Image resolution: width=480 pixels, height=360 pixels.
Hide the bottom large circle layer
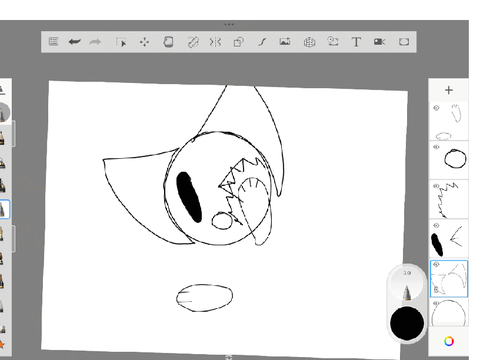point(436,303)
